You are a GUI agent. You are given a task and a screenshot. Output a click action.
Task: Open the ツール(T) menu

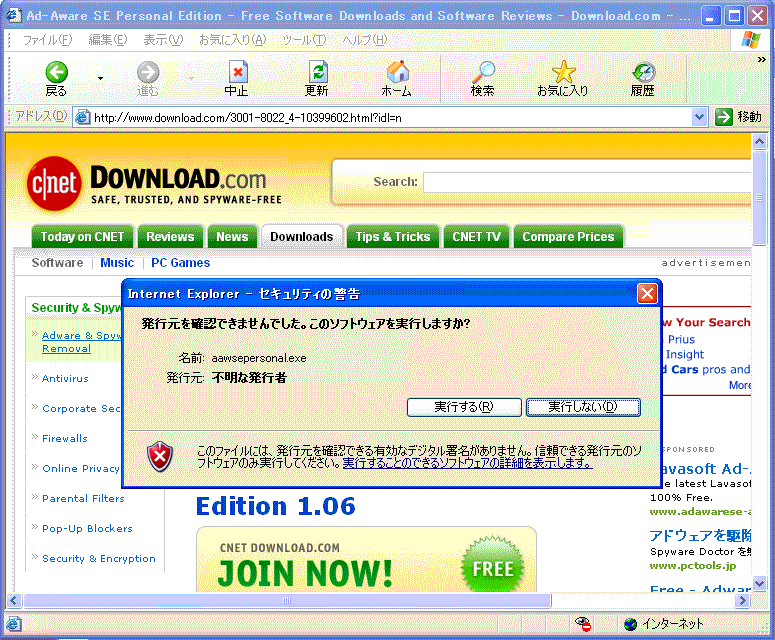(304, 40)
